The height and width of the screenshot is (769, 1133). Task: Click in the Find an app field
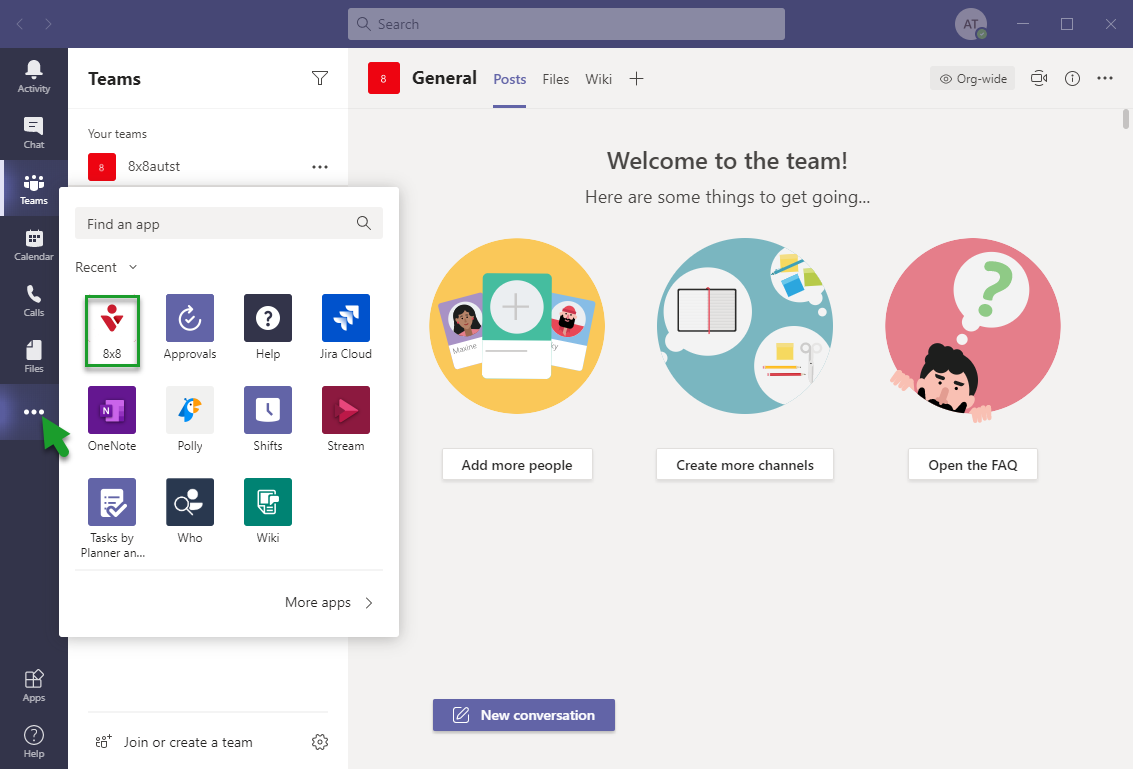click(x=218, y=224)
